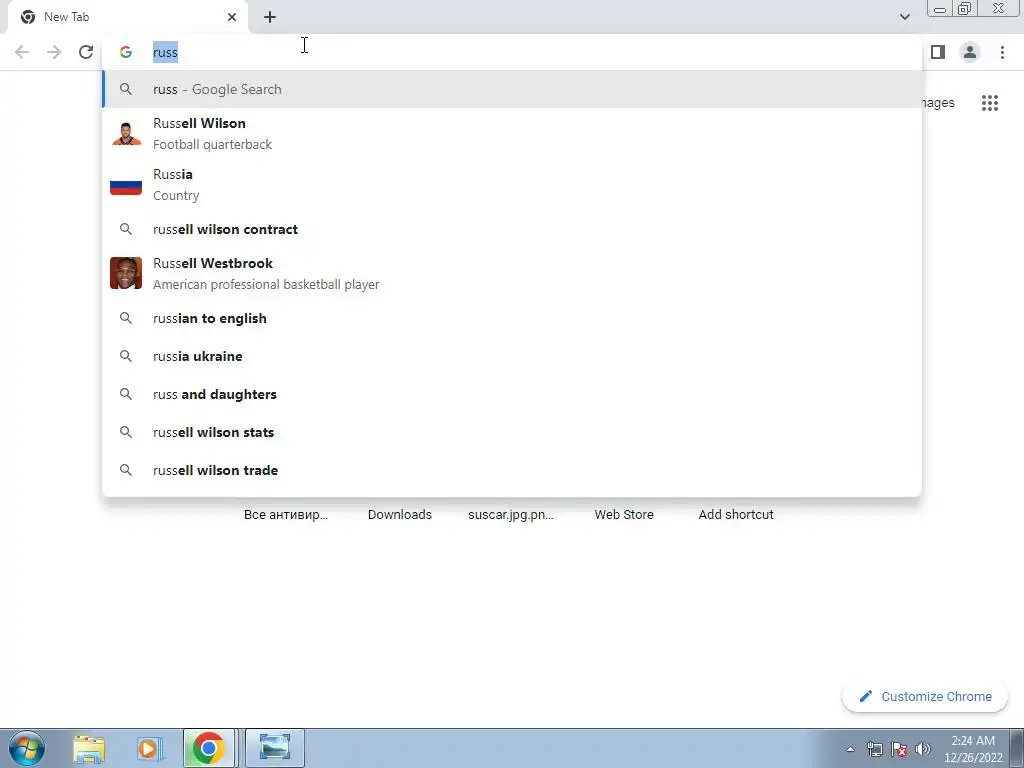Viewport: 1024px width, 768px height.
Task: Choose the Russia Country suggestion
Action: click(512, 185)
